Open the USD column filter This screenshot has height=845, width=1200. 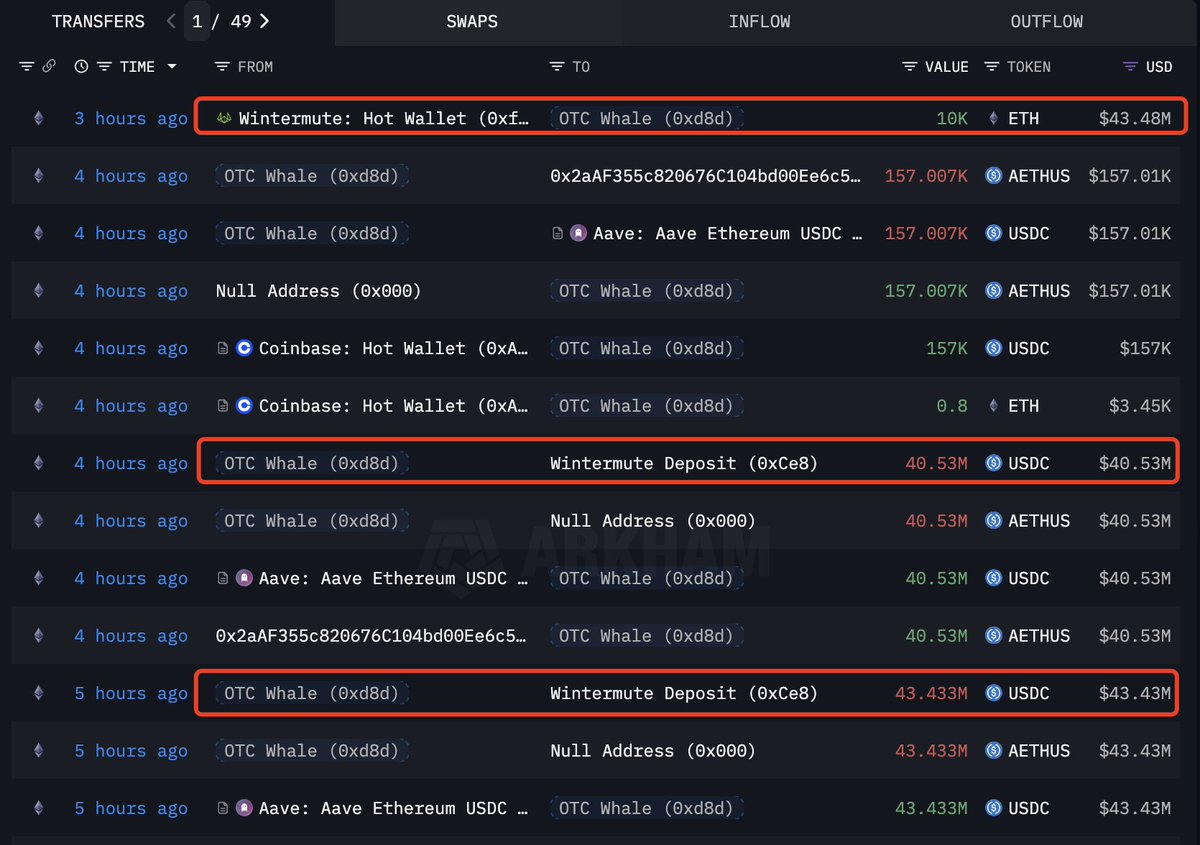[1130, 67]
